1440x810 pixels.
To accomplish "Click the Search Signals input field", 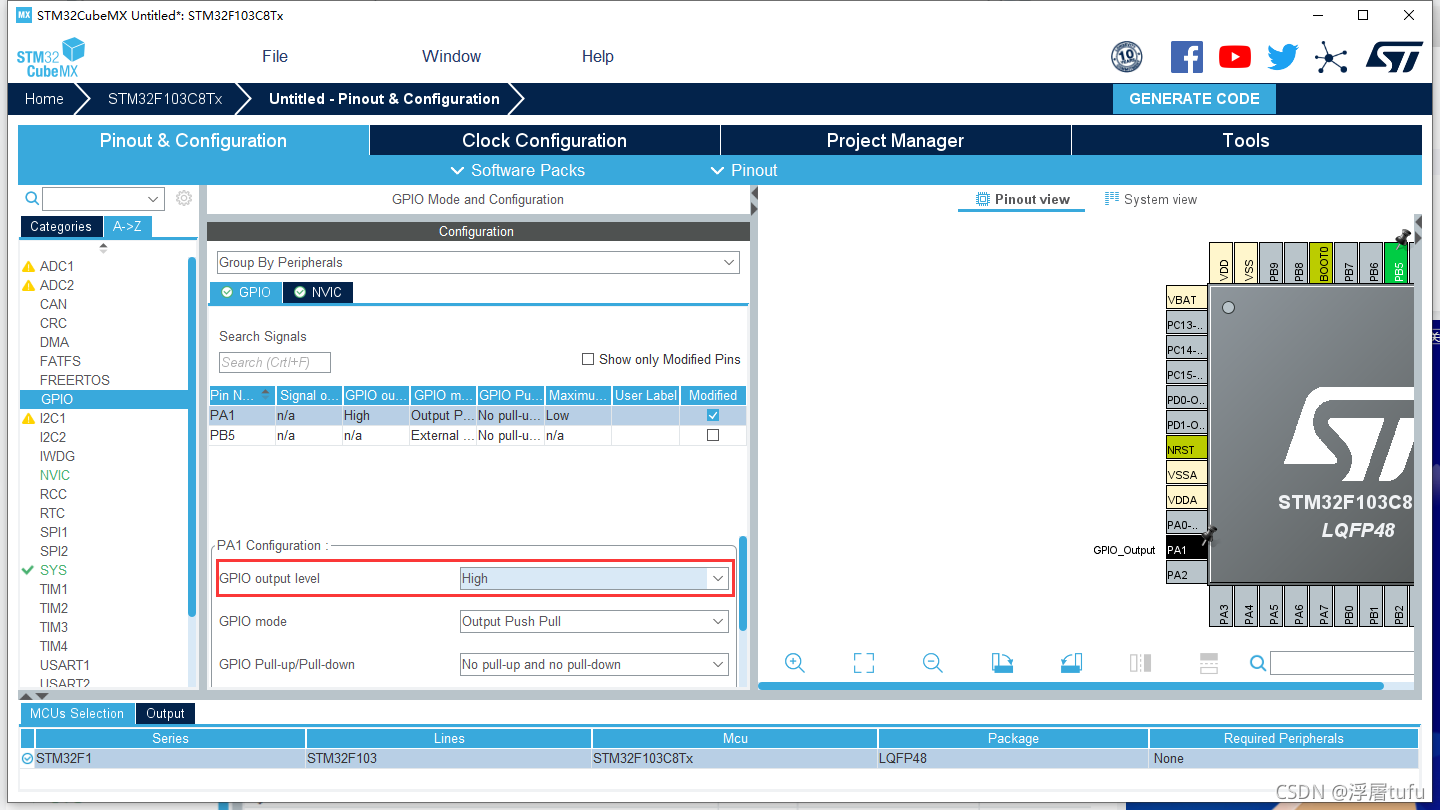I will point(274,362).
